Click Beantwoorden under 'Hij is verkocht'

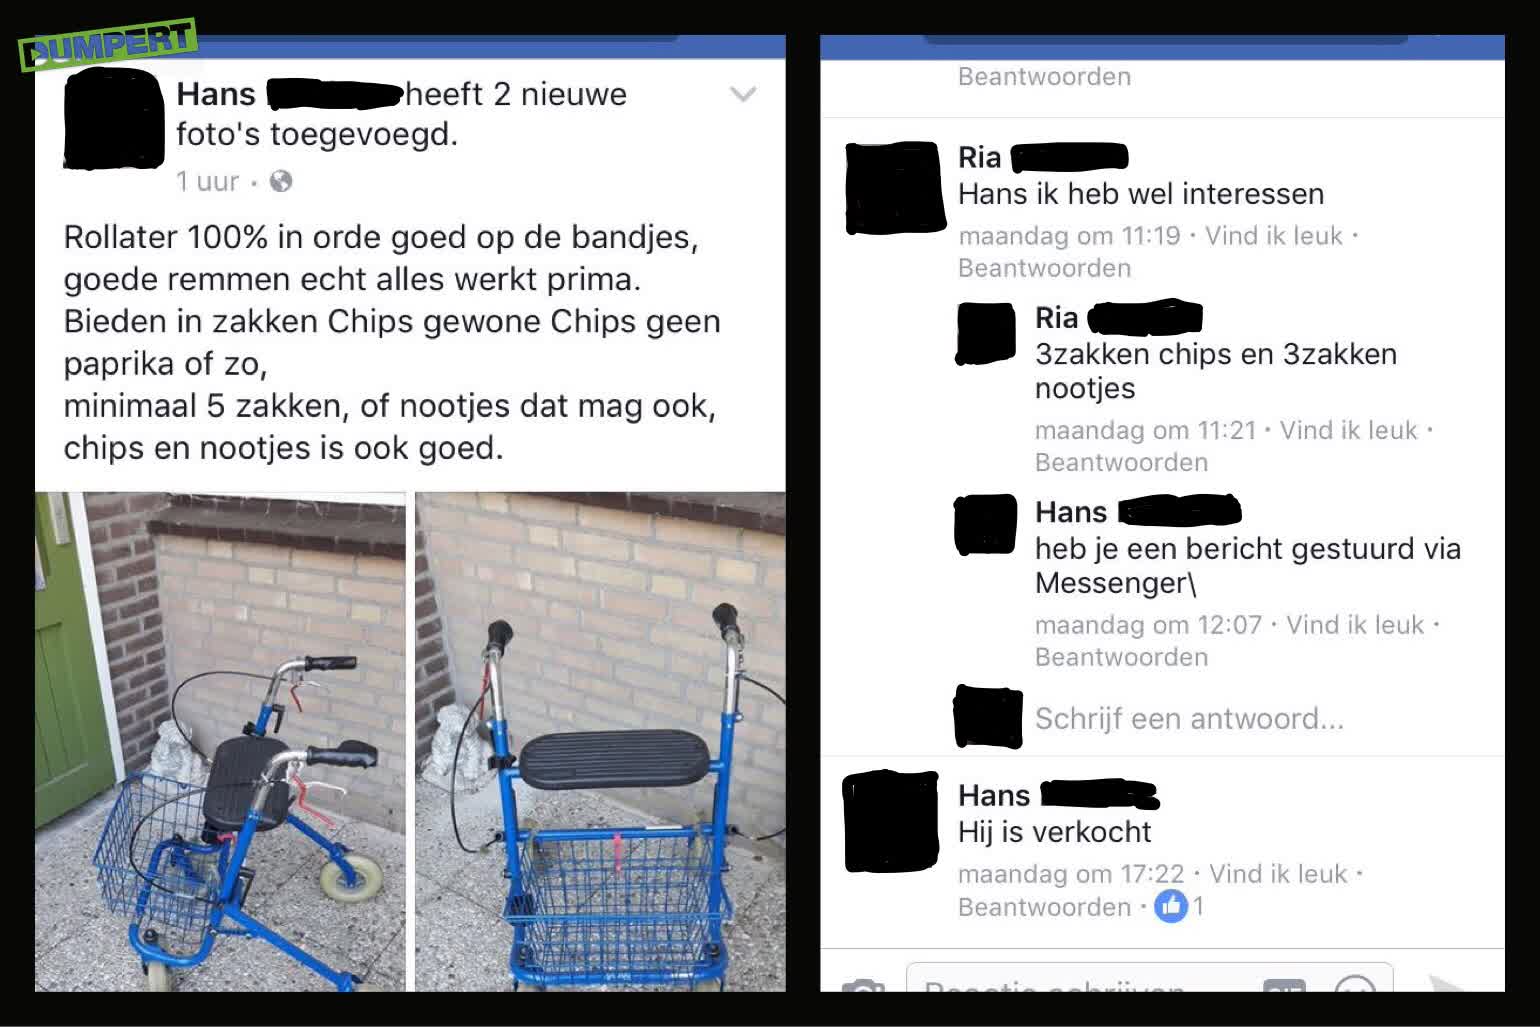click(1044, 907)
